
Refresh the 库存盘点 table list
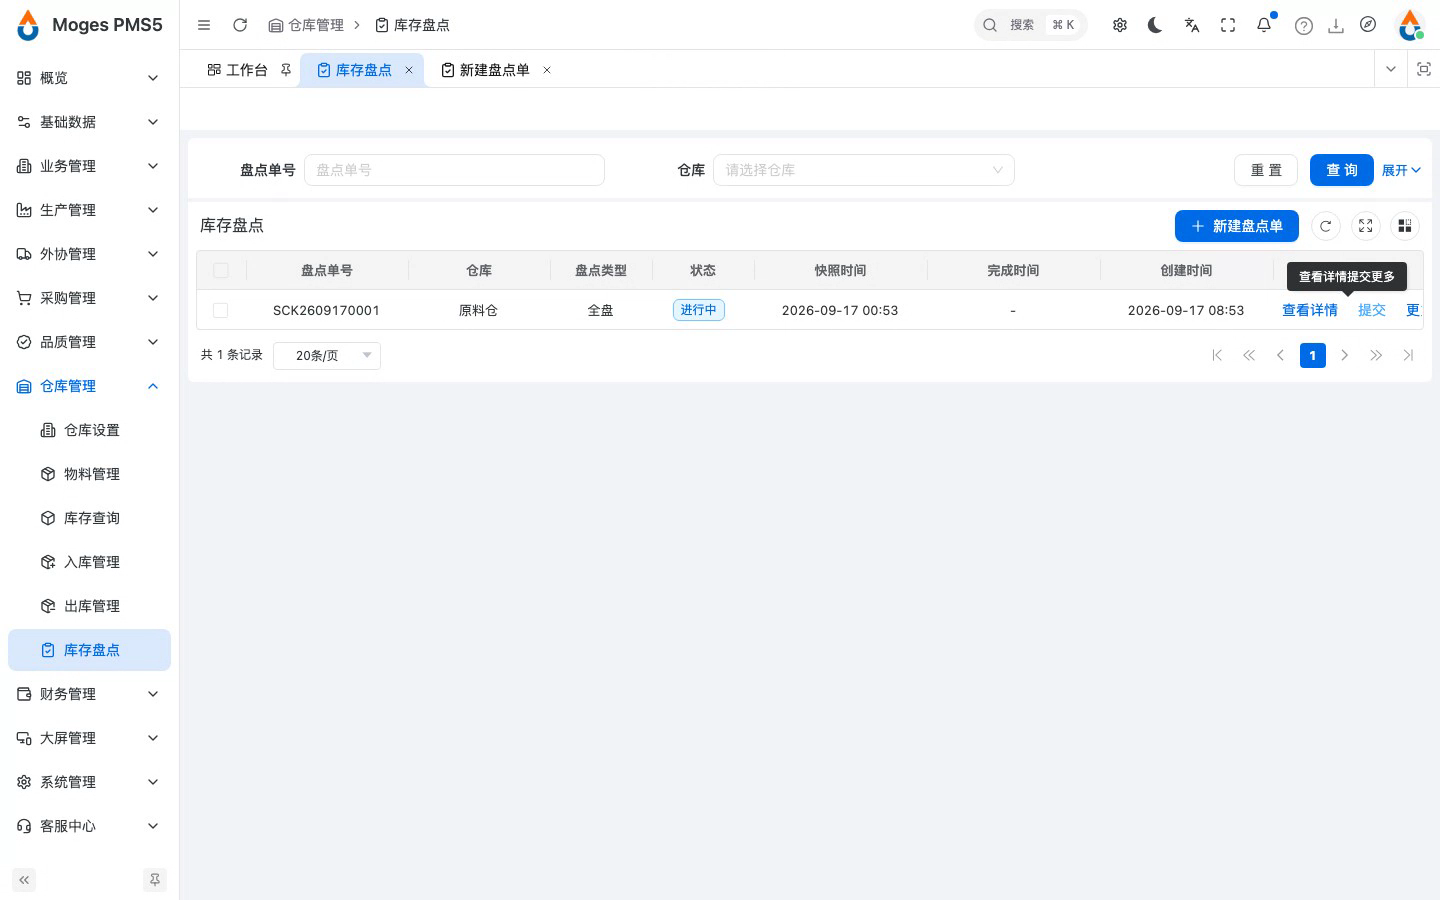pos(1326,226)
